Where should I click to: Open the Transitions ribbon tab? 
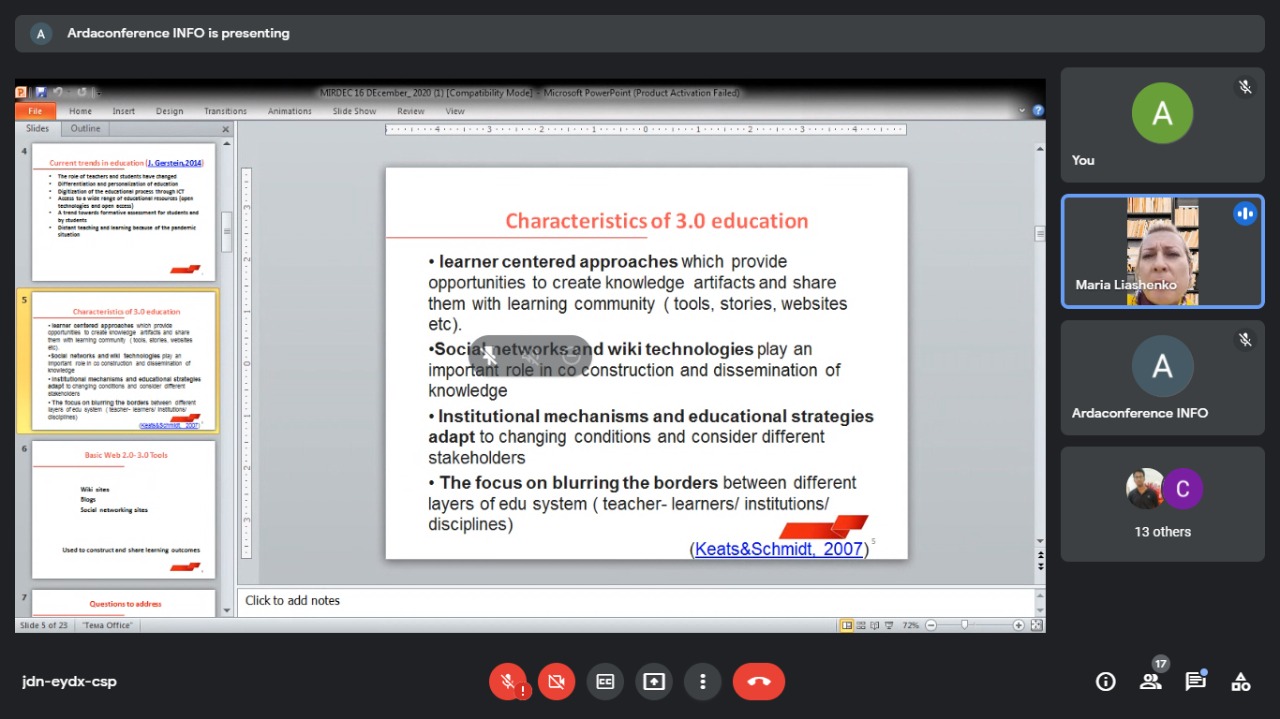(x=225, y=111)
